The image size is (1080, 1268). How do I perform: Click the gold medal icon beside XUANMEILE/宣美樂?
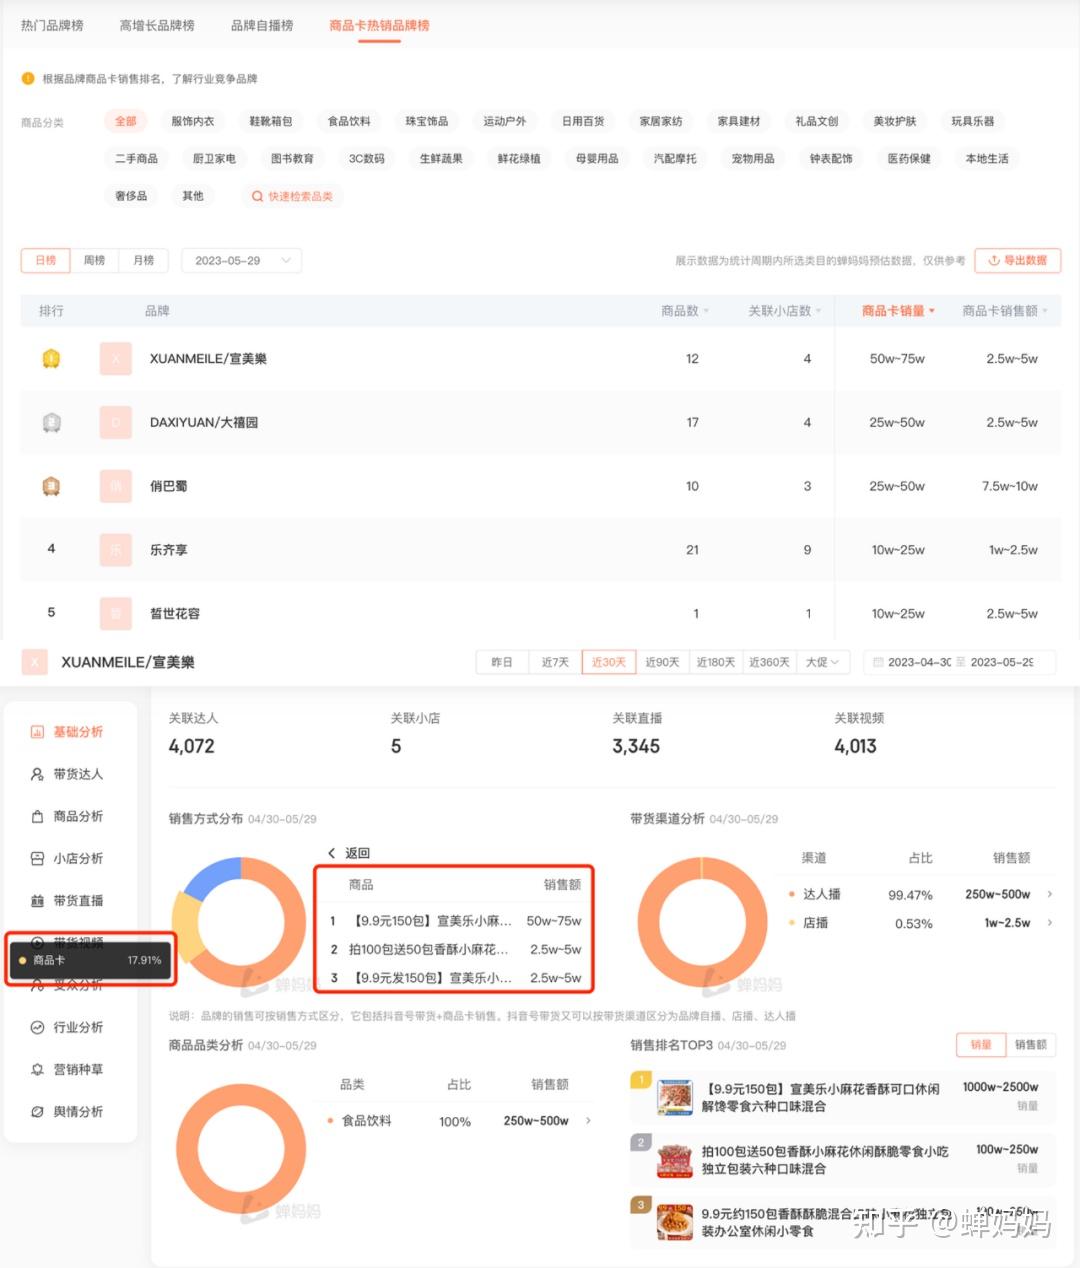pyautogui.click(x=51, y=358)
